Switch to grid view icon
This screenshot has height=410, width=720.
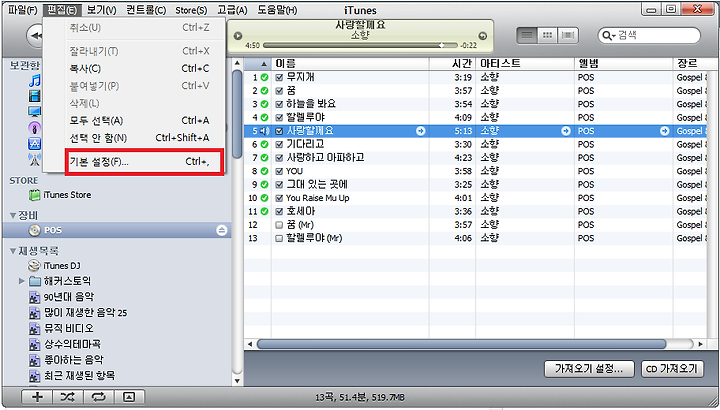(x=547, y=36)
